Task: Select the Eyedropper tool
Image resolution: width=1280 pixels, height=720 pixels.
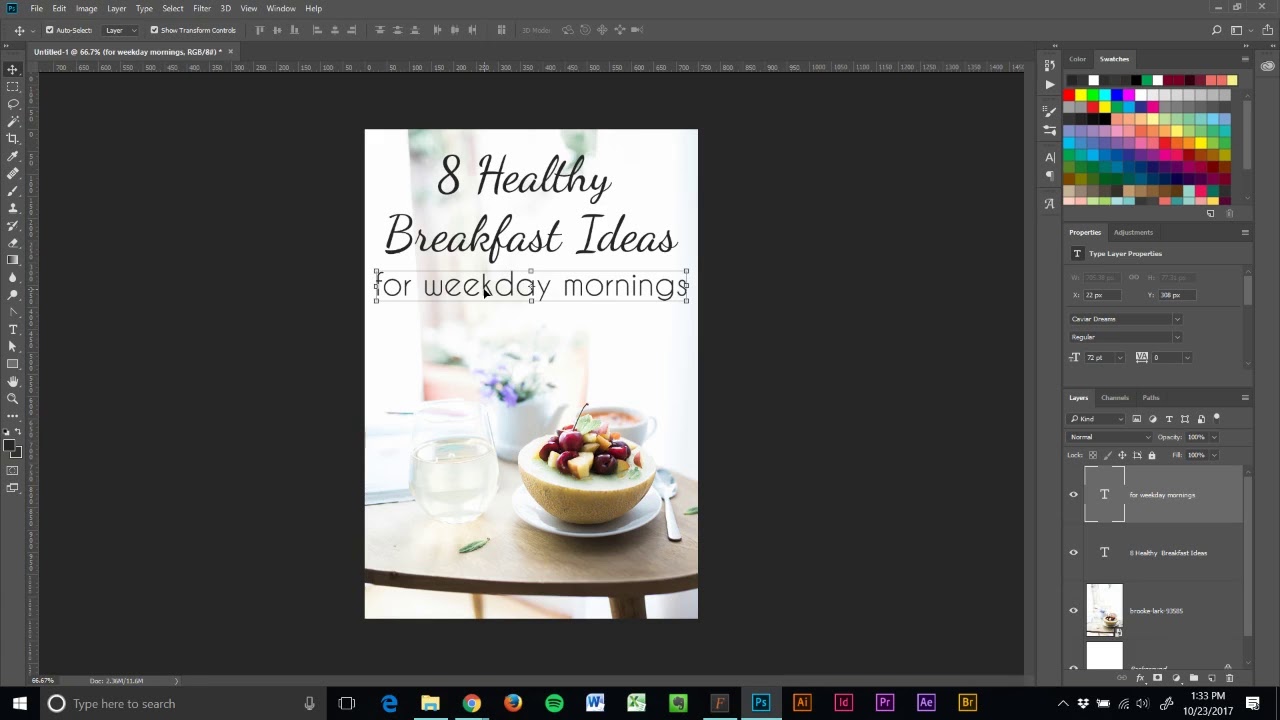Action: point(13,156)
